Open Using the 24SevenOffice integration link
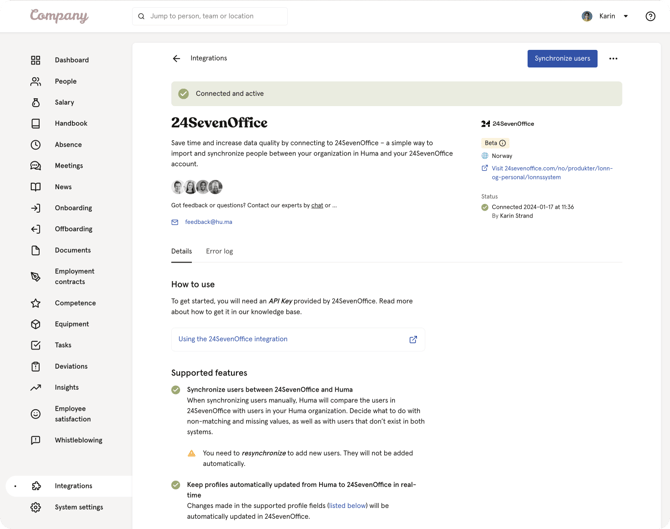 click(233, 339)
